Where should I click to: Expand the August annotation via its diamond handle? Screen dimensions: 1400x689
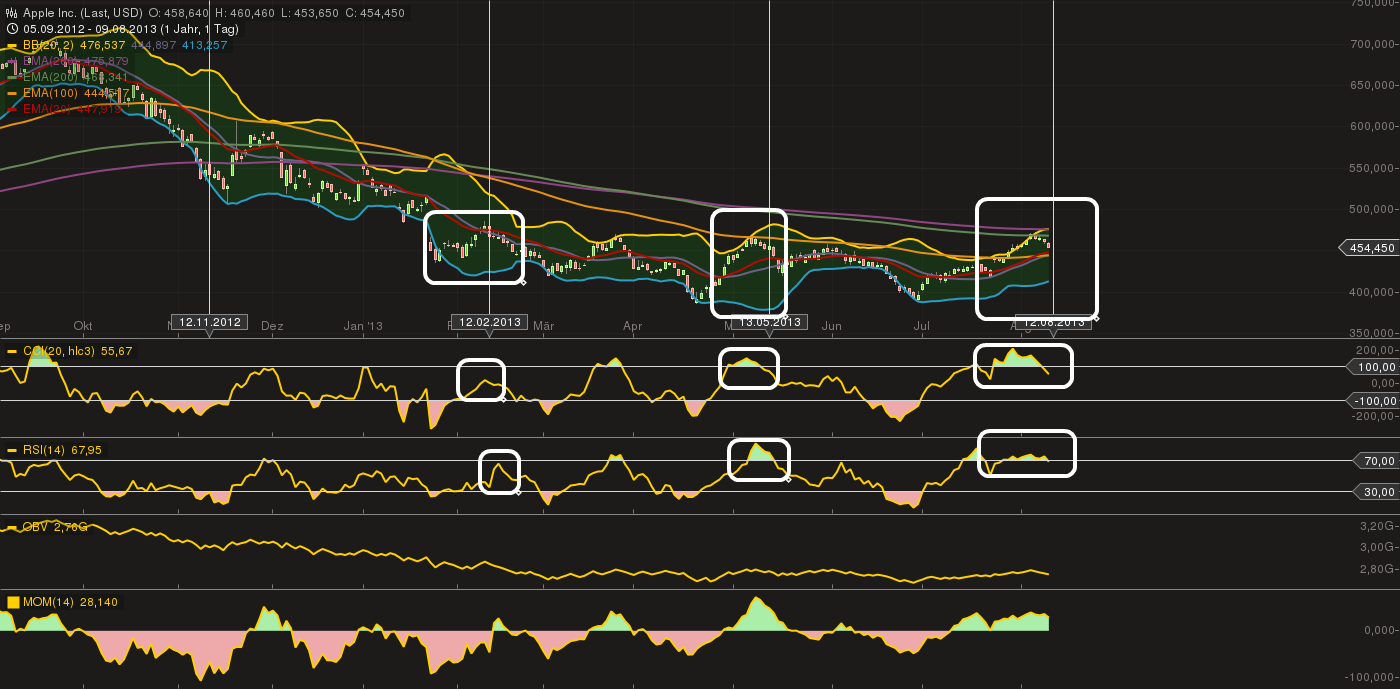coord(1097,319)
